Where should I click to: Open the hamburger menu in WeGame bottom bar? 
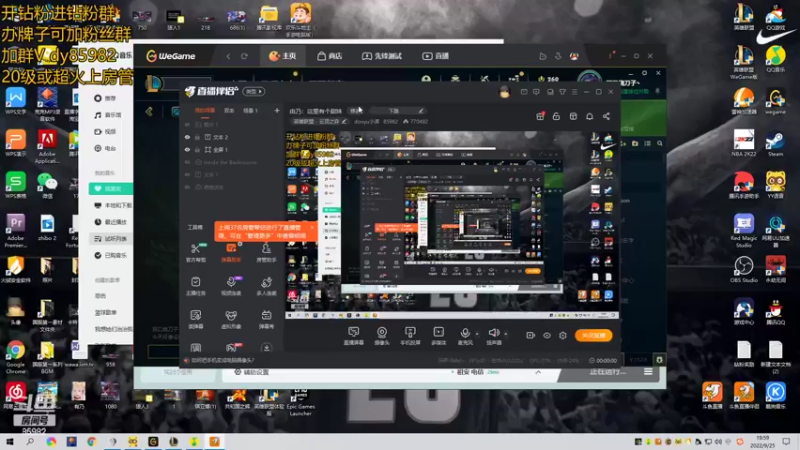pos(648,372)
